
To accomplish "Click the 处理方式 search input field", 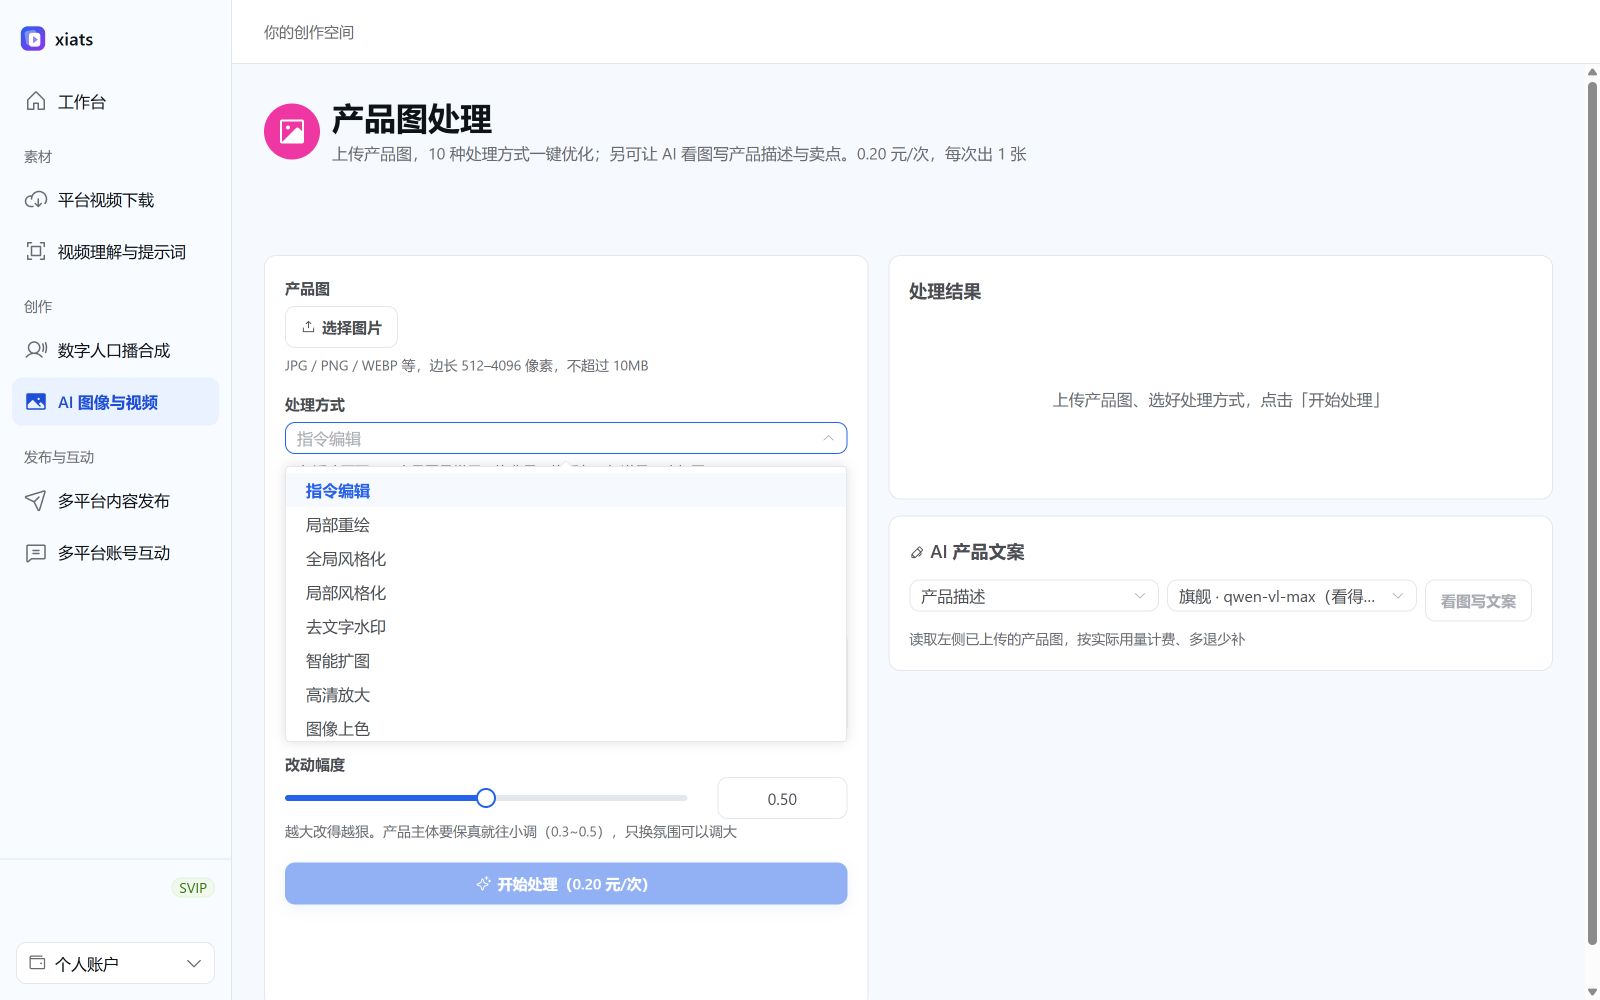I will 566,438.
